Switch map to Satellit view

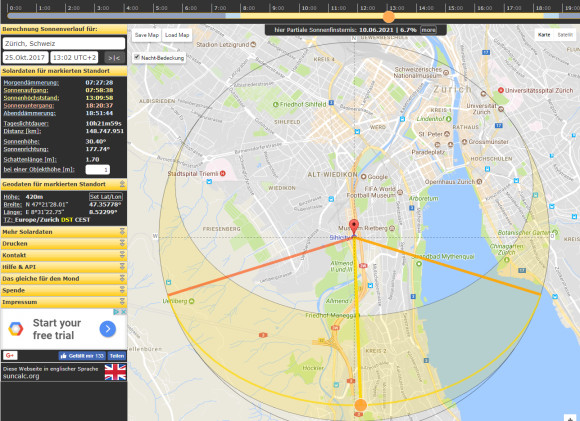[565, 35]
